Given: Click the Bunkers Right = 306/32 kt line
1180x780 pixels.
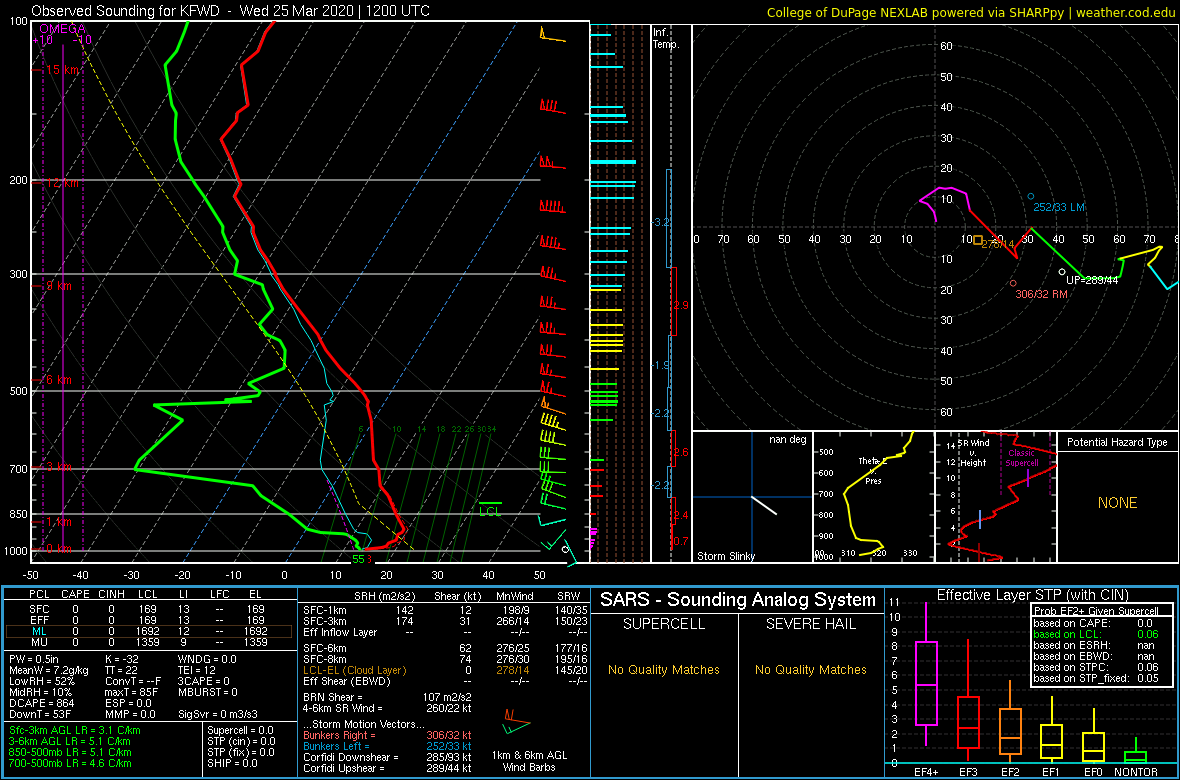Looking at the screenshot, I should click(x=387, y=735).
